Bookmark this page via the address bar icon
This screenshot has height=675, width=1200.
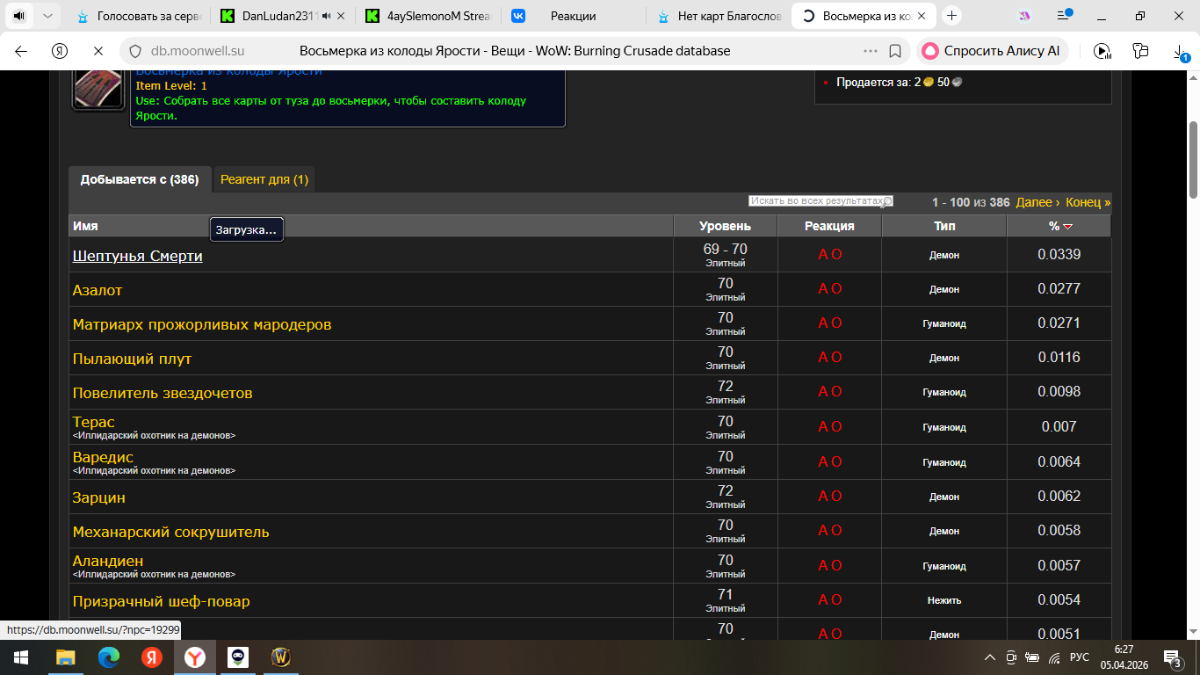pos(895,51)
